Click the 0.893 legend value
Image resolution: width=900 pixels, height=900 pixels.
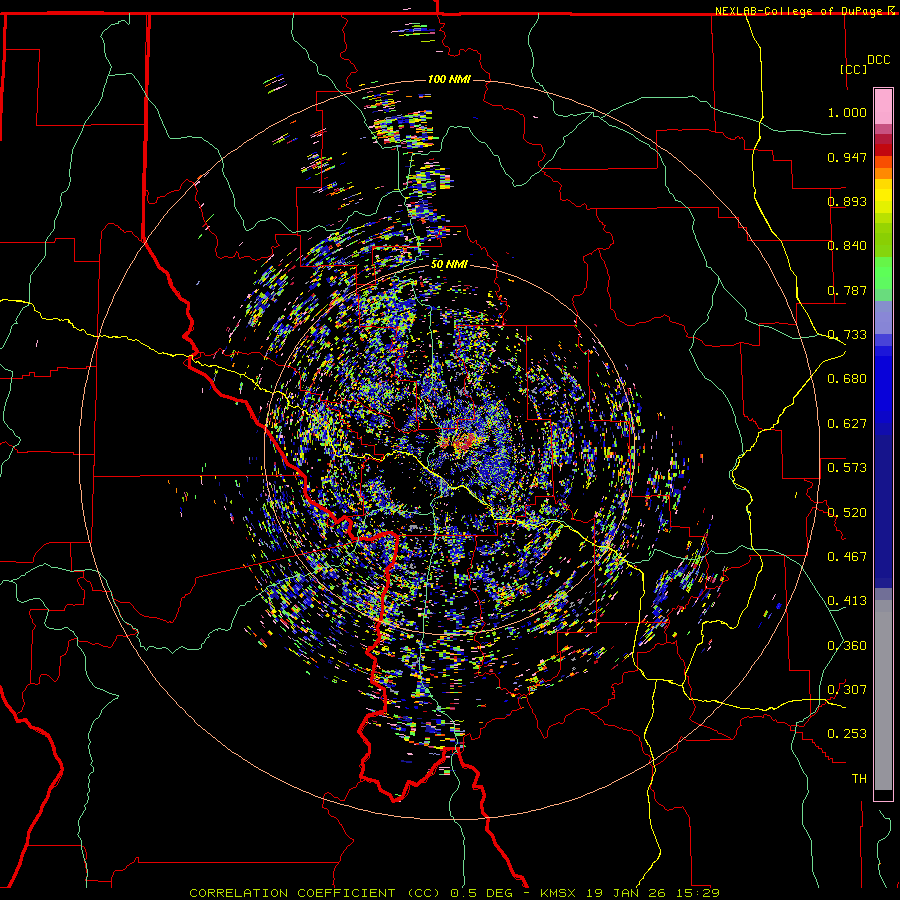coord(847,201)
